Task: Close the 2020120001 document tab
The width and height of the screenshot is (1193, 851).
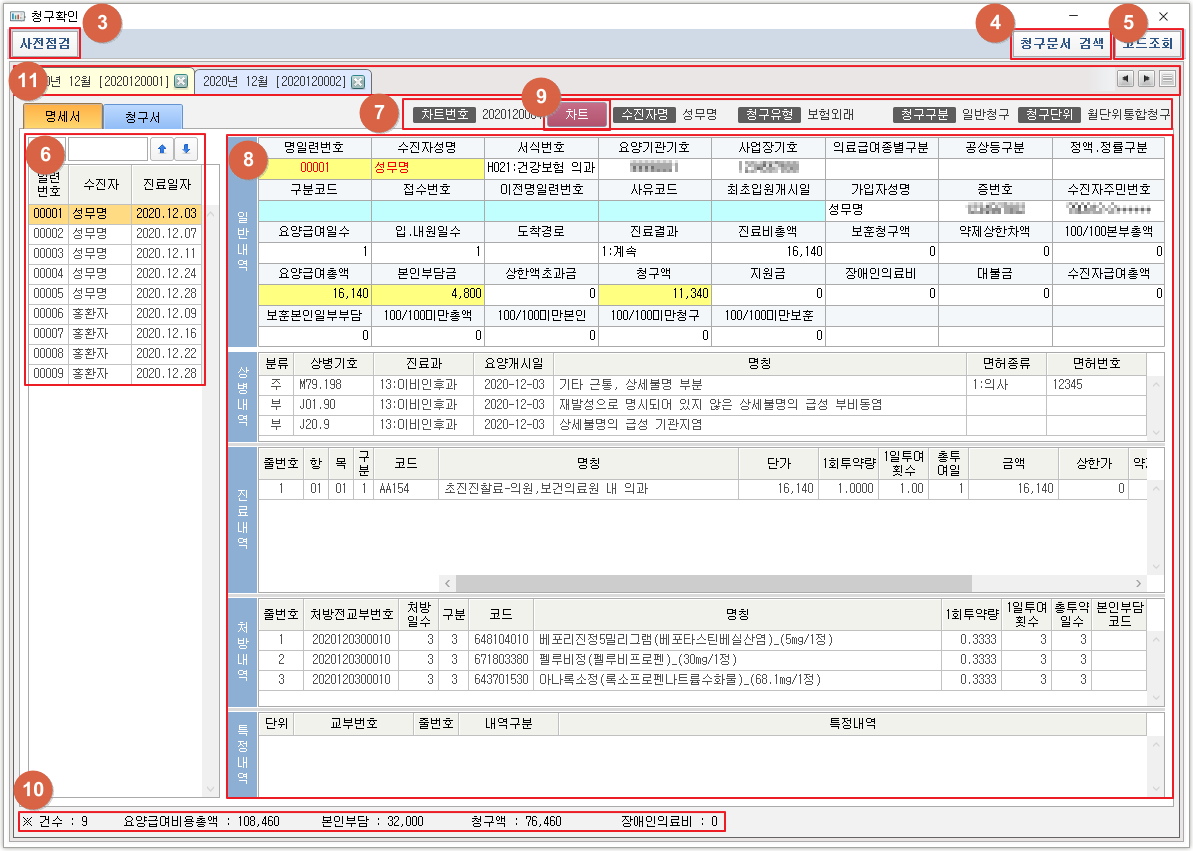Action: click(181, 81)
